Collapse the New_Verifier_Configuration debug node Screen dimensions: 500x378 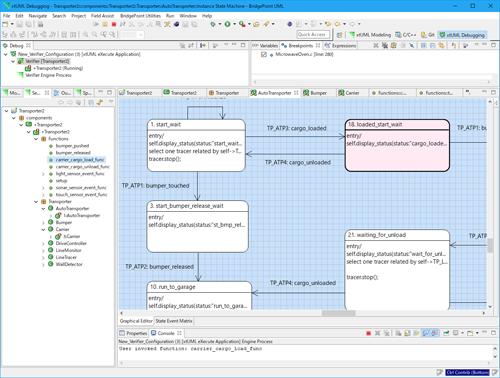point(6,54)
